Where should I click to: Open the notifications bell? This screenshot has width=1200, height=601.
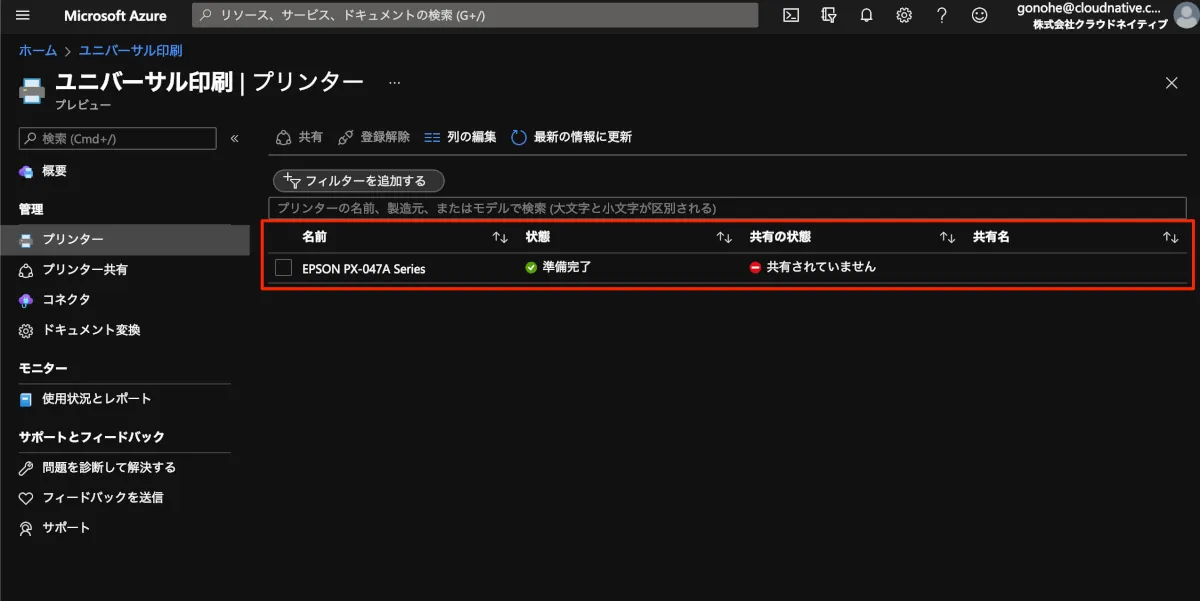pyautogui.click(x=866, y=15)
